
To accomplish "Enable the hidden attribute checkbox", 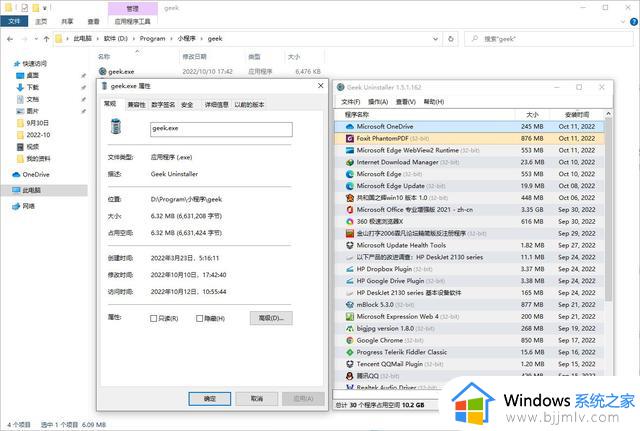I will [199, 318].
